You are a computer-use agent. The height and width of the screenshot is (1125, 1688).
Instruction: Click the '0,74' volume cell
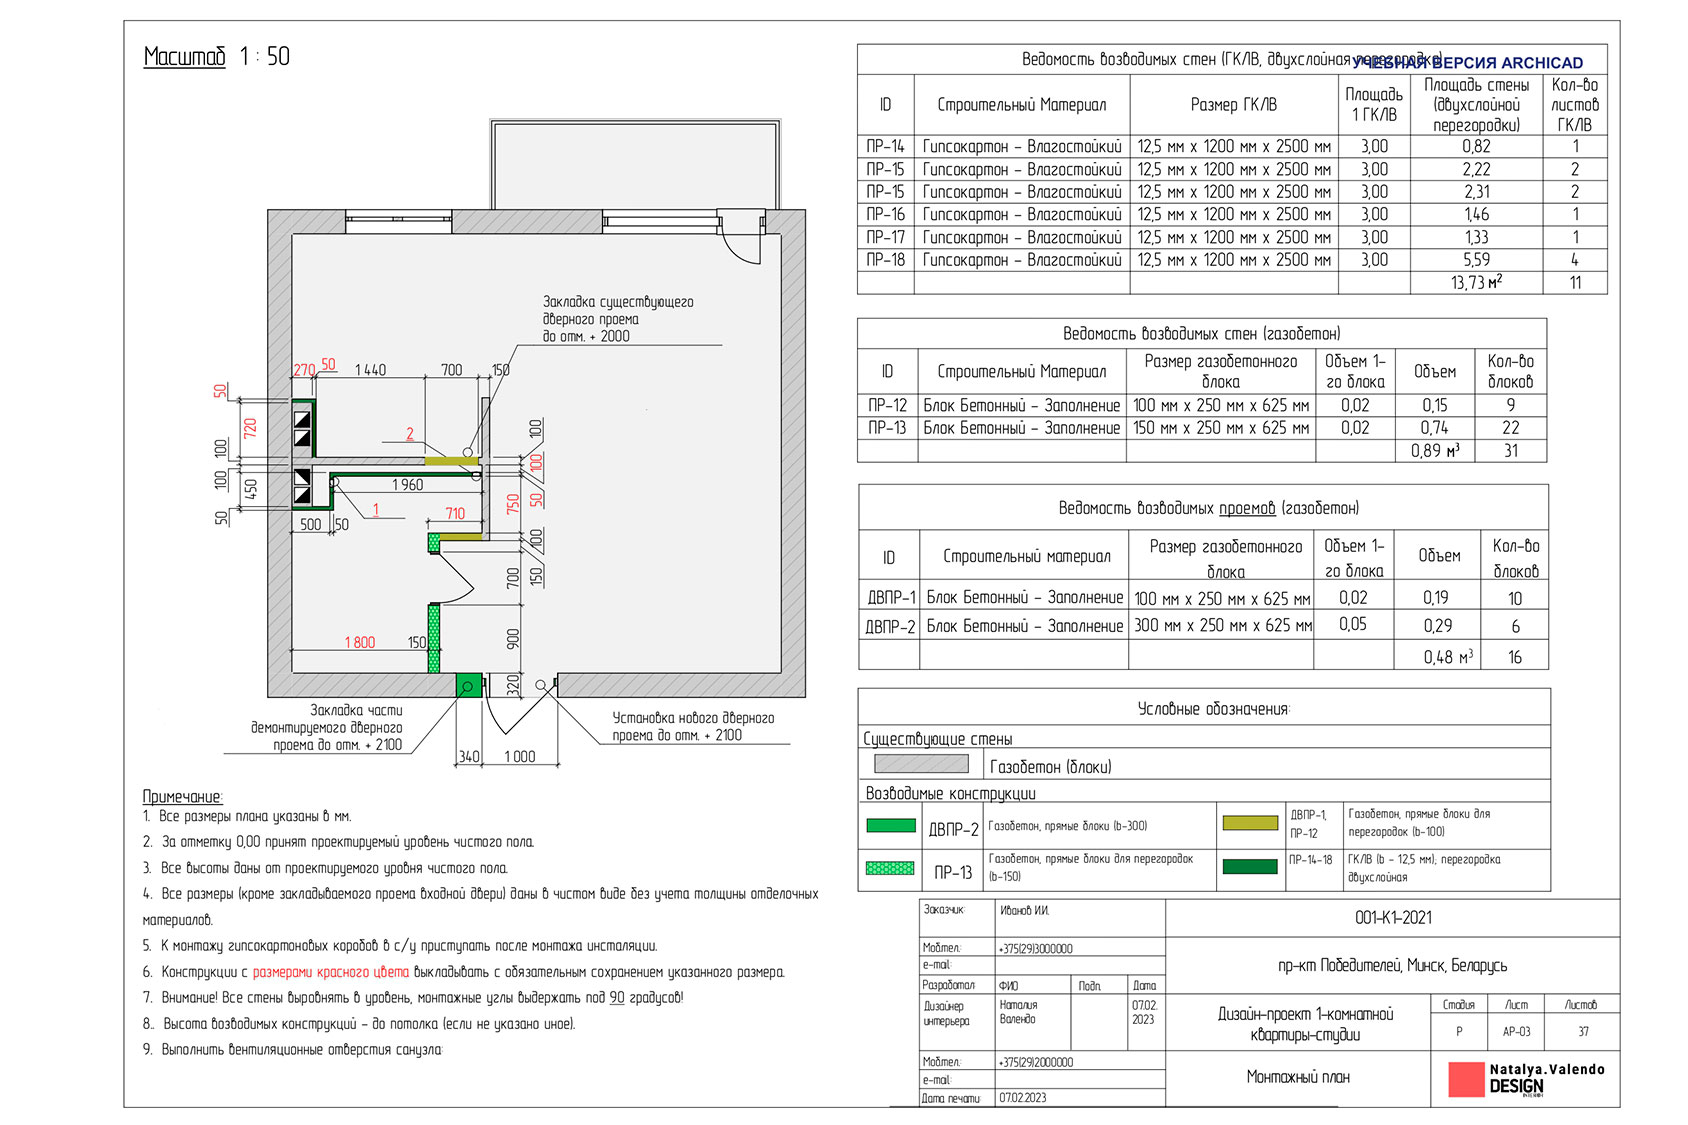[1435, 428]
